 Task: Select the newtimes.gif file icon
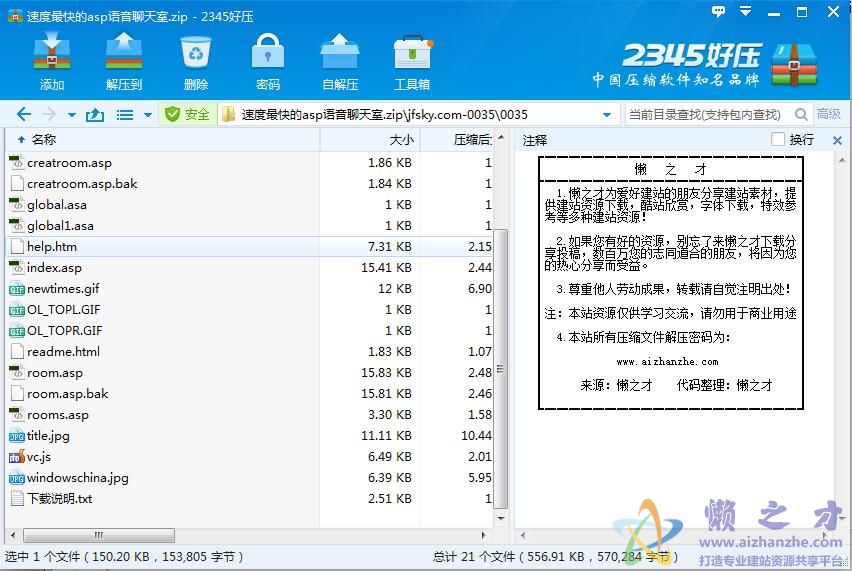coord(17,289)
